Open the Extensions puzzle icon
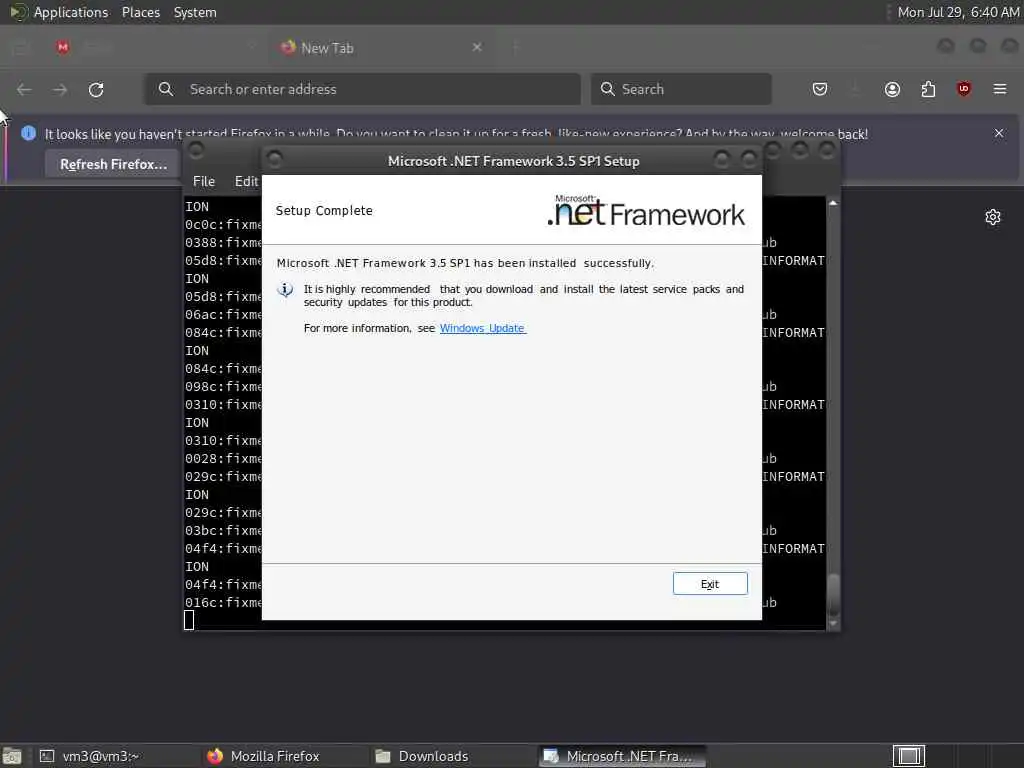This screenshot has height=768, width=1024. click(928, 89)
